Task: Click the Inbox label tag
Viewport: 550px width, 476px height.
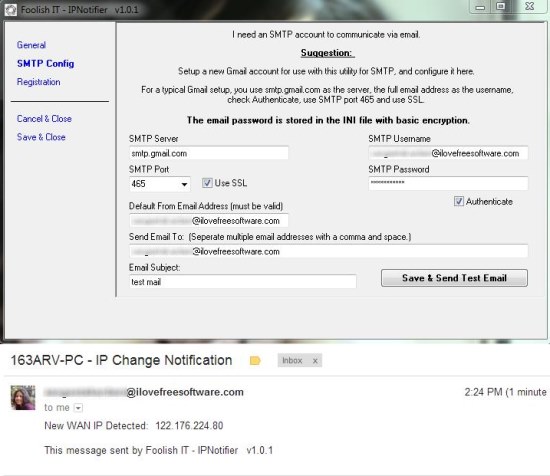Action: pos(293,361)
